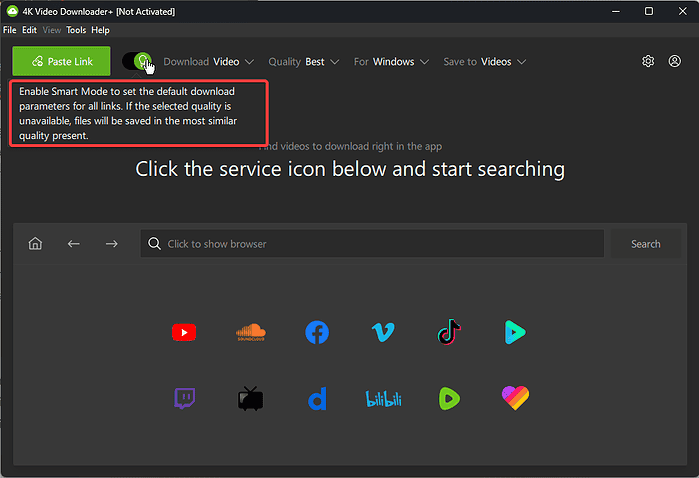Screen dimensions: 699x478
Task: Click the Twitch service icon
Action: (184, 399)
